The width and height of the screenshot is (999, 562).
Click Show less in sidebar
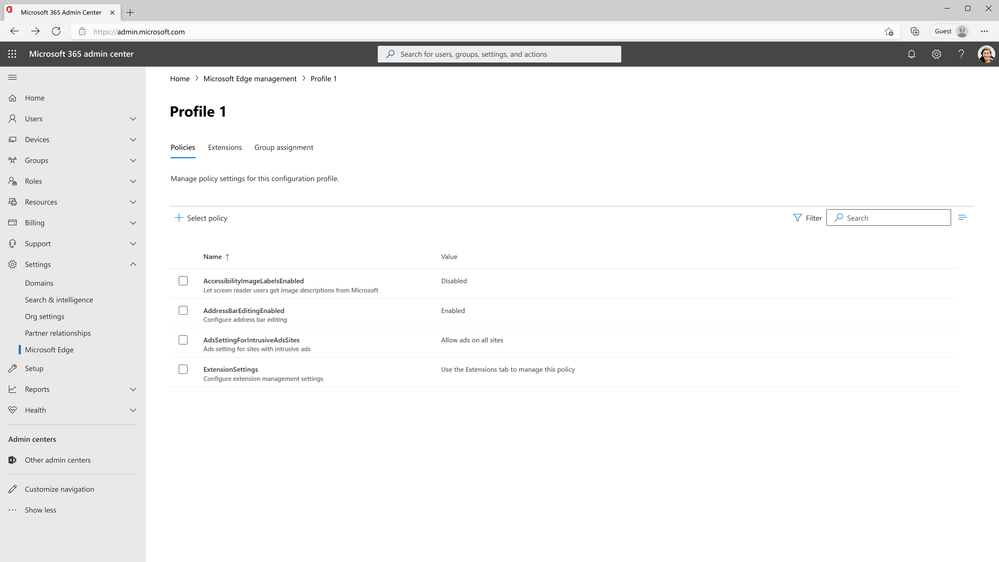point(40,510)
